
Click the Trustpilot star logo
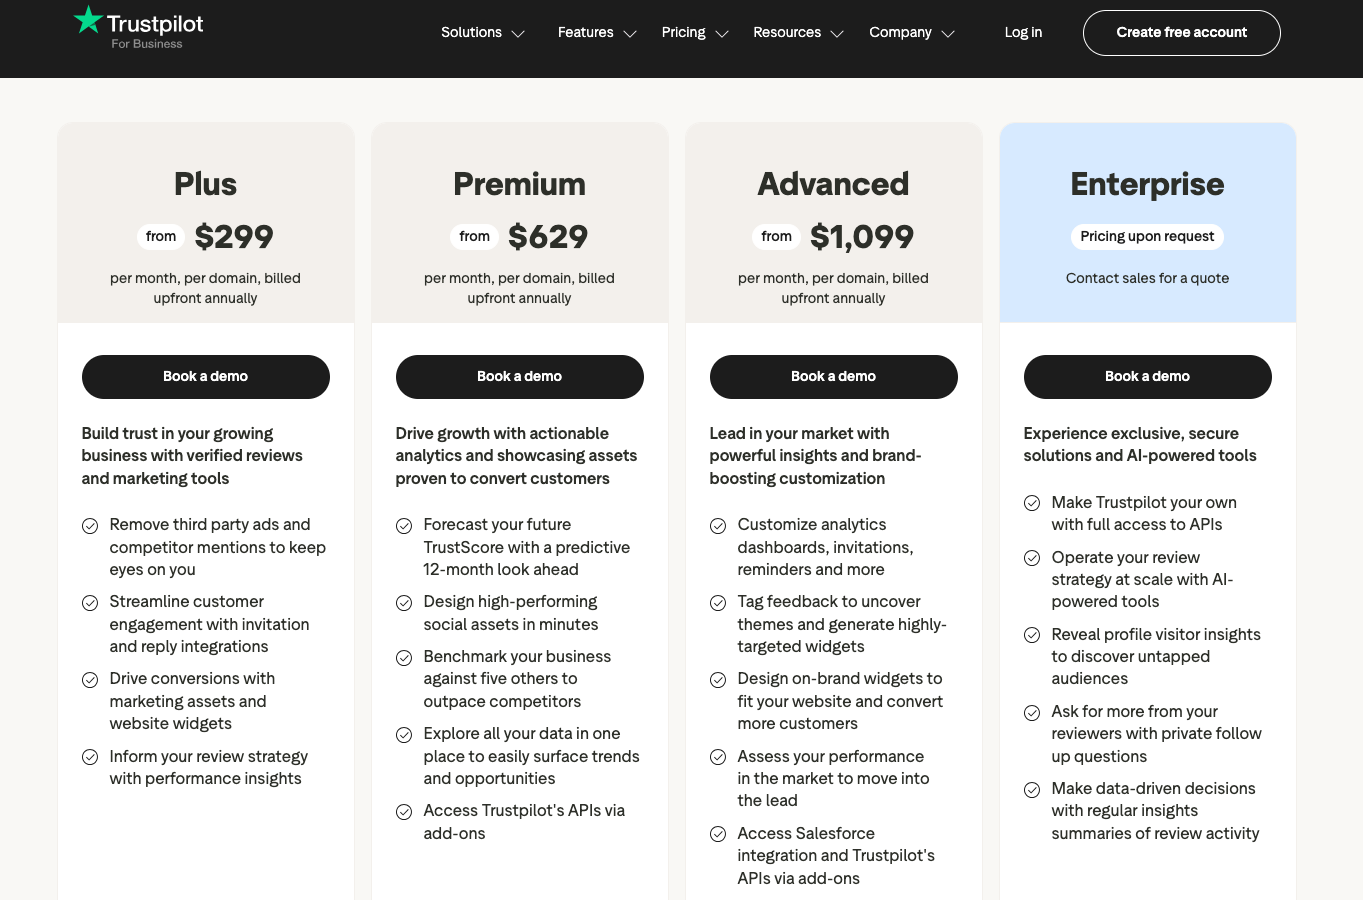(87, 23)
